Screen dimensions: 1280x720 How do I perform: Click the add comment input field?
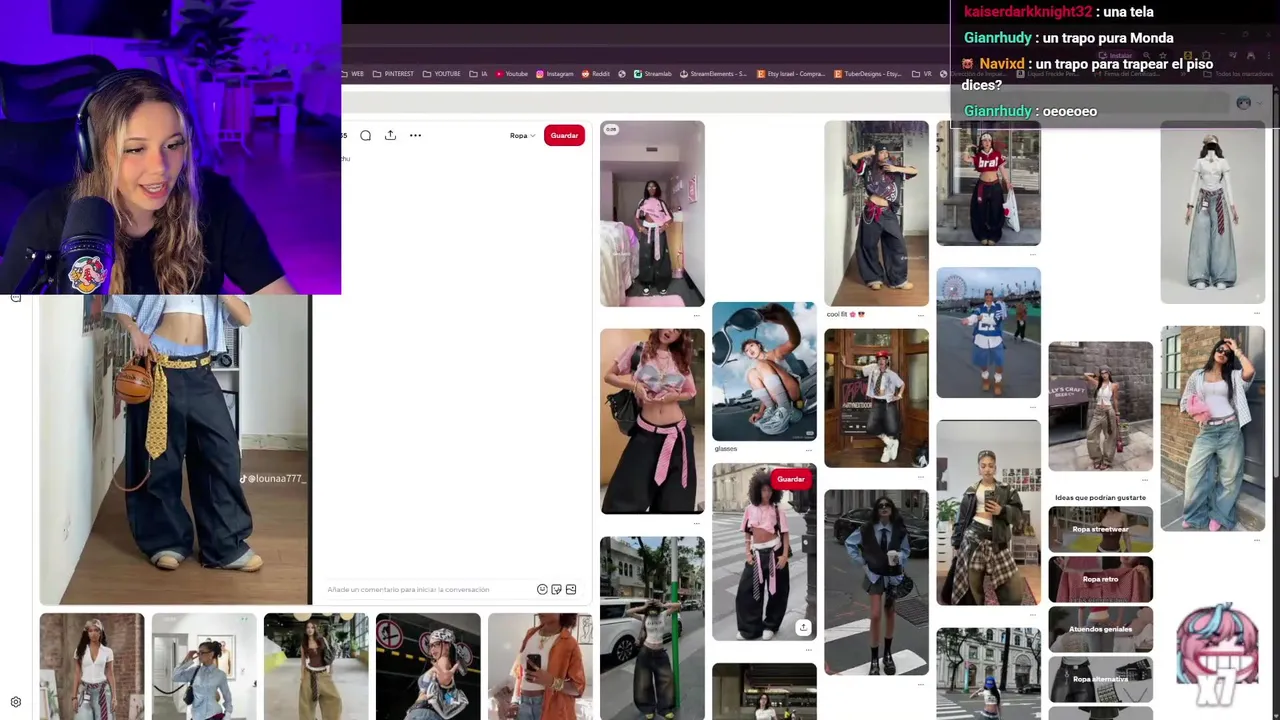pyautogui.click(x=430, y=590)
